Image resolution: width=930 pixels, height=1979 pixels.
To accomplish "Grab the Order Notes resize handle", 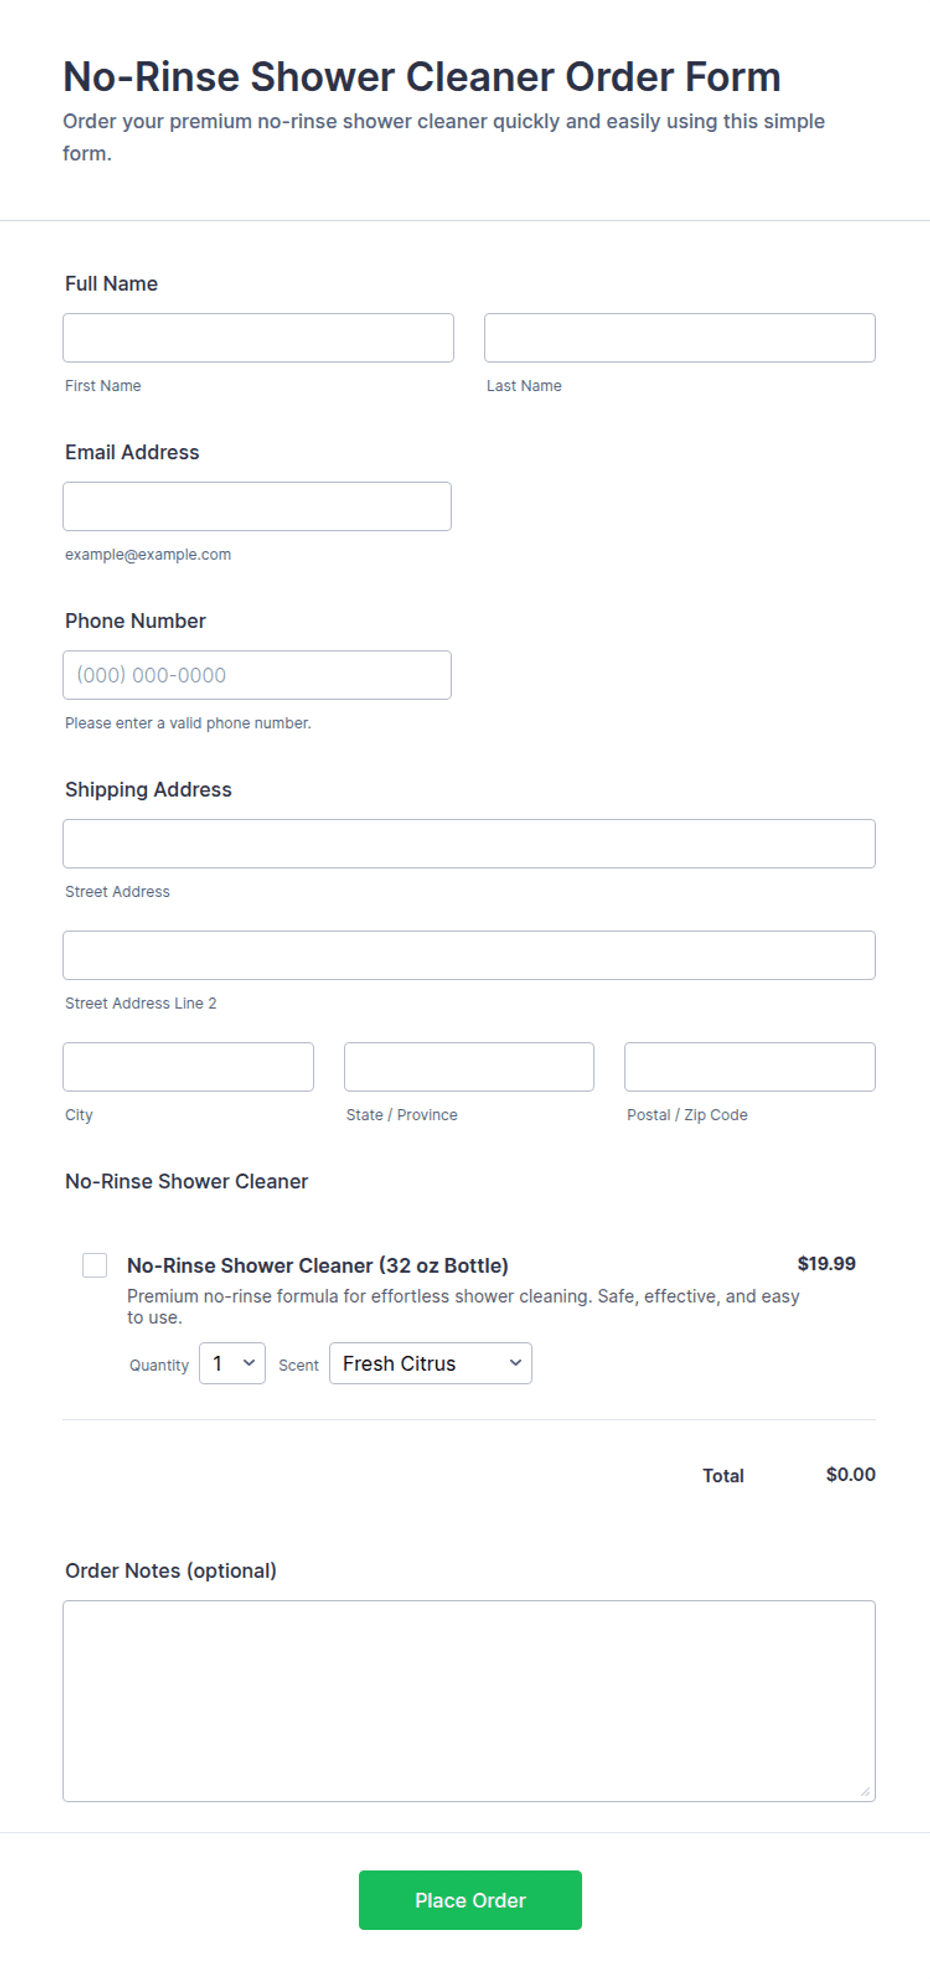I will (865, 1791).
